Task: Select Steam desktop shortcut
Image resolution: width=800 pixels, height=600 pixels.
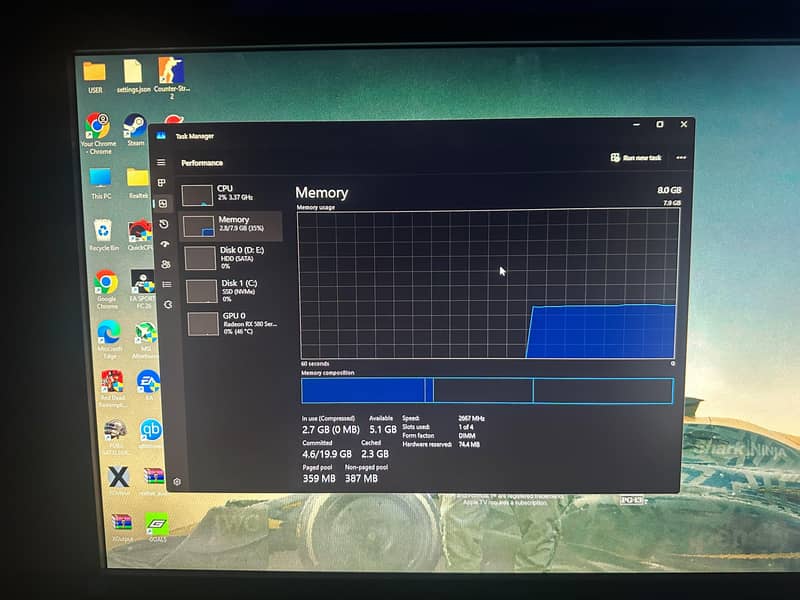Action: 135,130
